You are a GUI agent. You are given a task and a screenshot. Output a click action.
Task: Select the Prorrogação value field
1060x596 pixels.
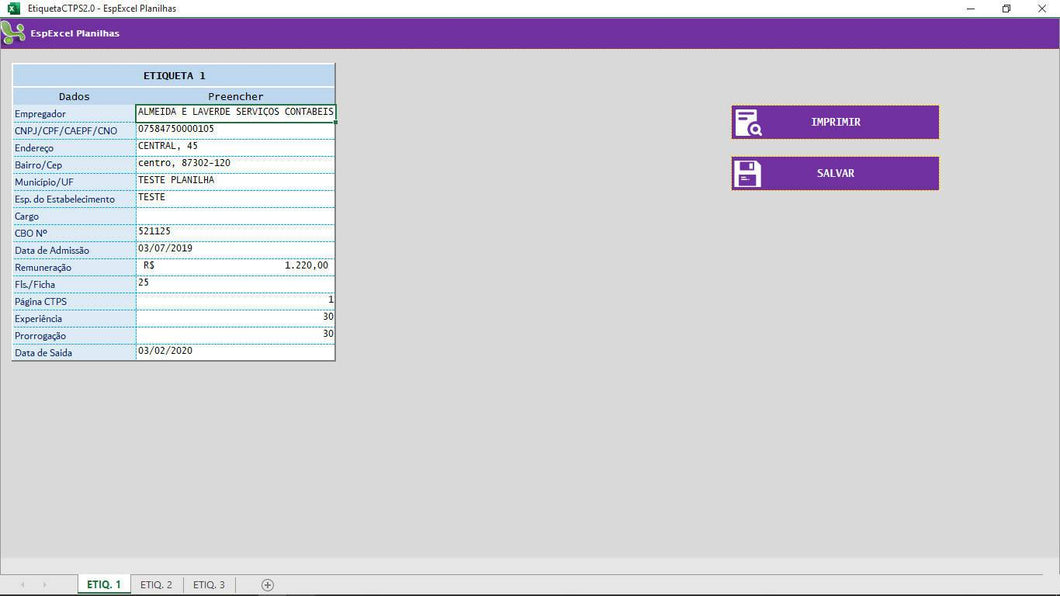click(x=235, y=335)
